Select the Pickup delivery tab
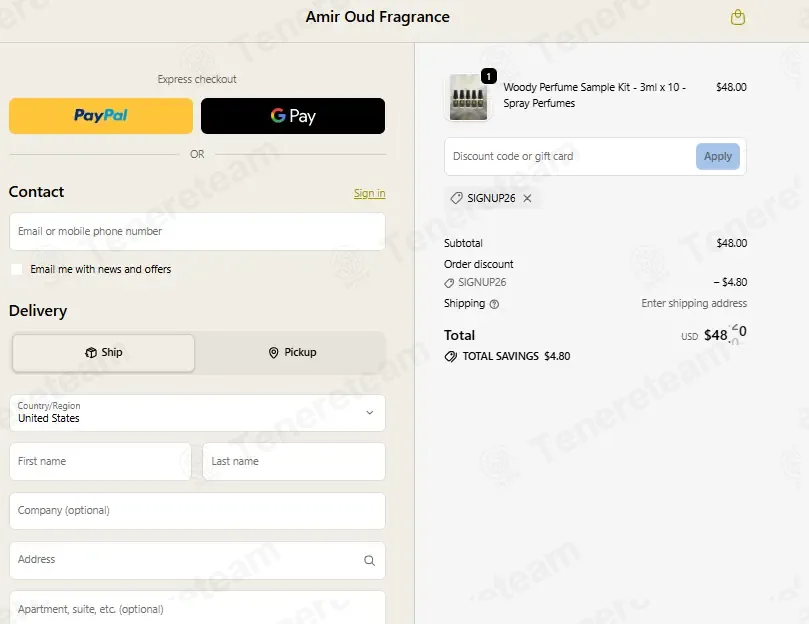 click(292, 353)
